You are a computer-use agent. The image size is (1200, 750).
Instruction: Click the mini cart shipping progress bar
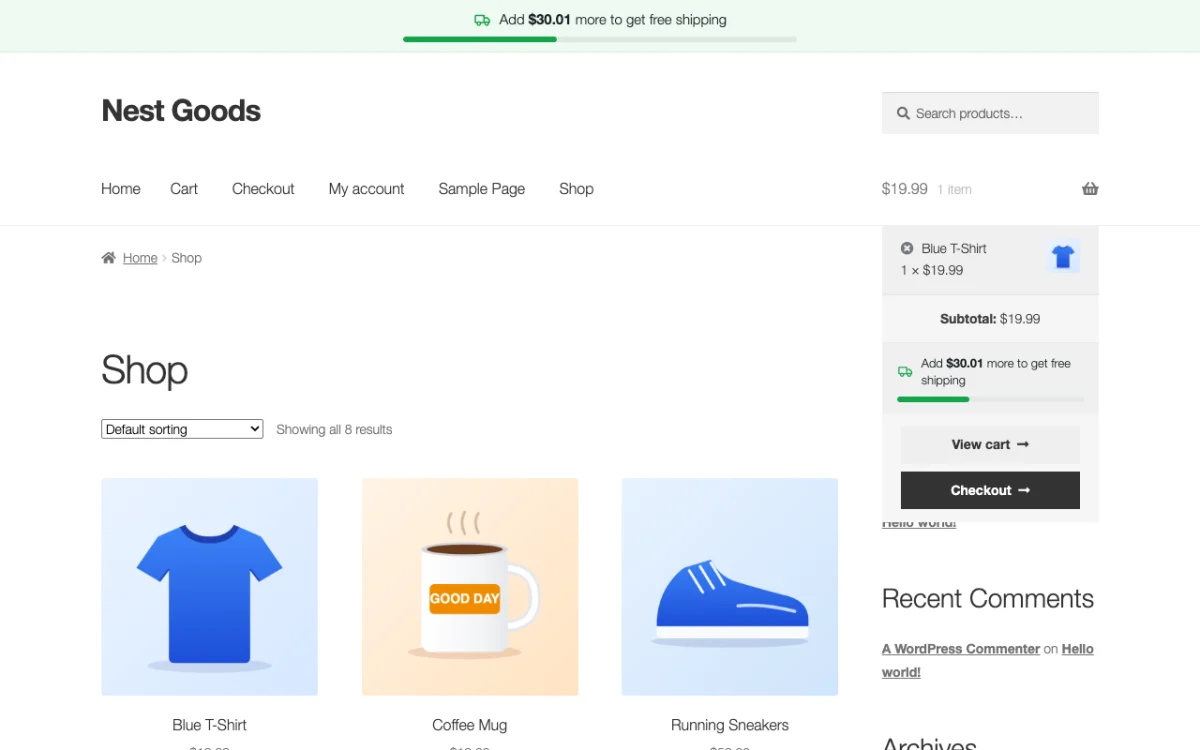tap(990, 399)
